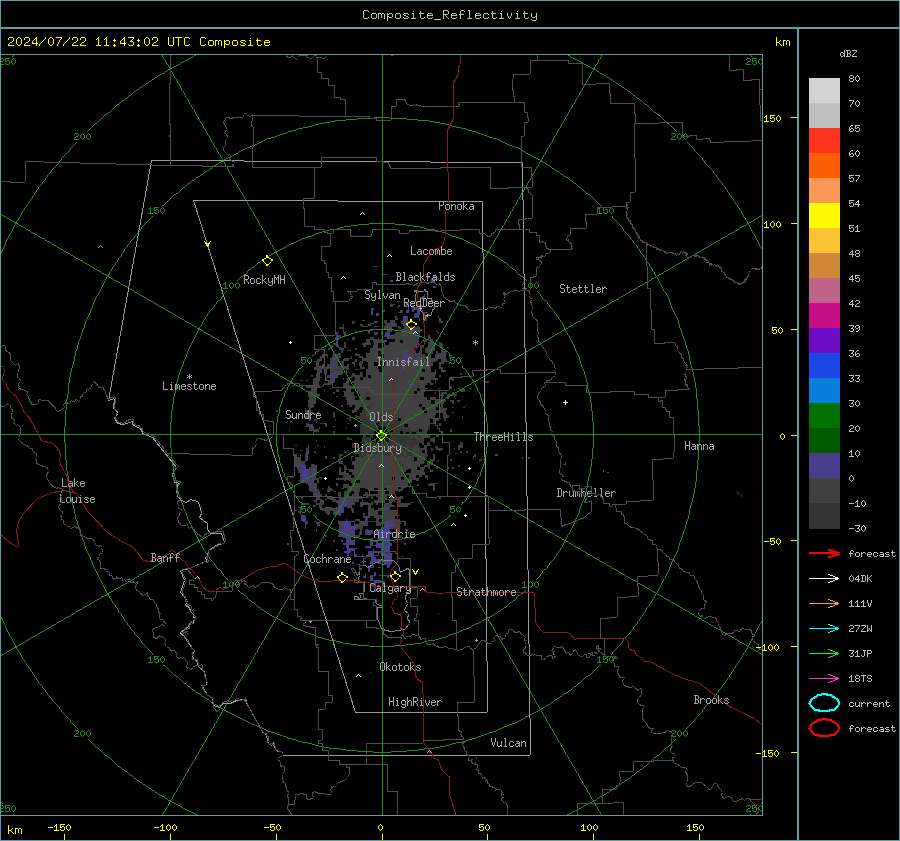Click the yellow radar-center diamond at Didsbury
900x841 pixels.
[381, 436]
